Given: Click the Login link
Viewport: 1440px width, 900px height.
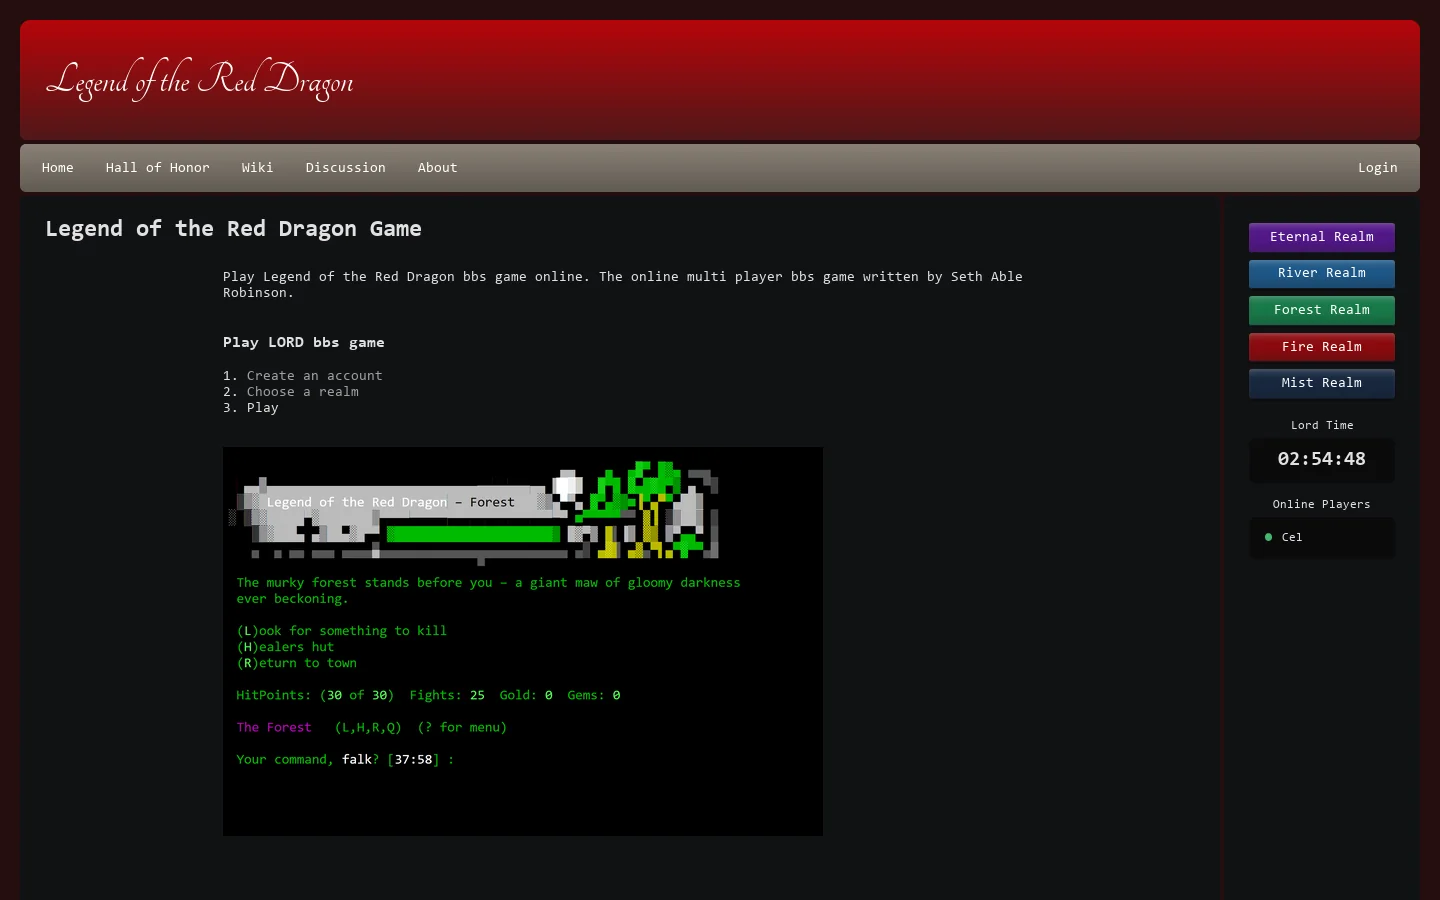Looking at the screenshot, I should [1377, 168].
